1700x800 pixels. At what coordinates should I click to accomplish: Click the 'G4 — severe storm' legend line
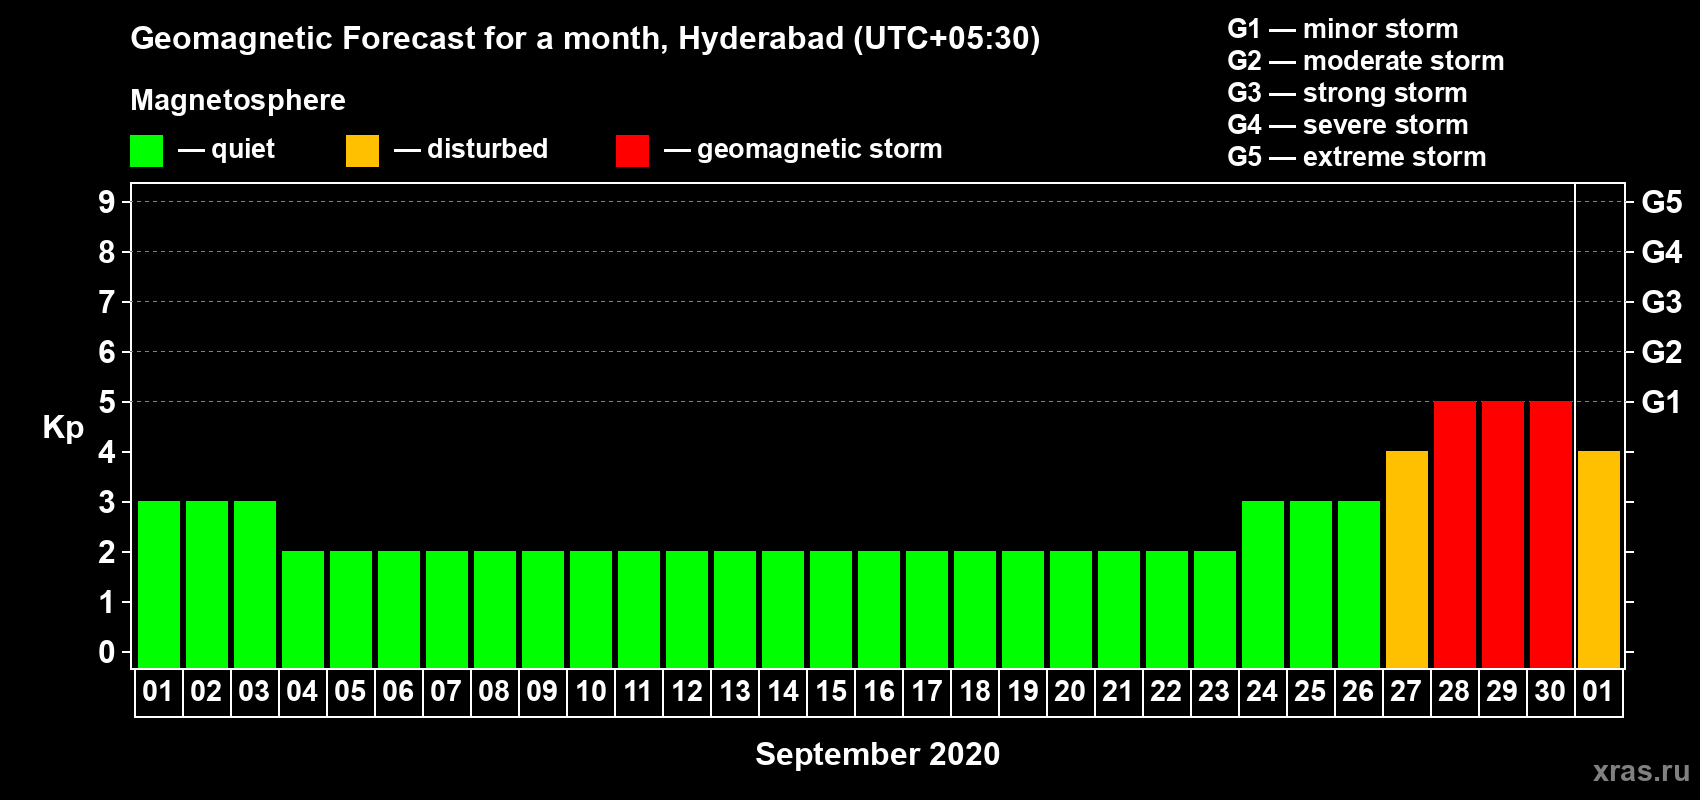[x=1348, y=125]
